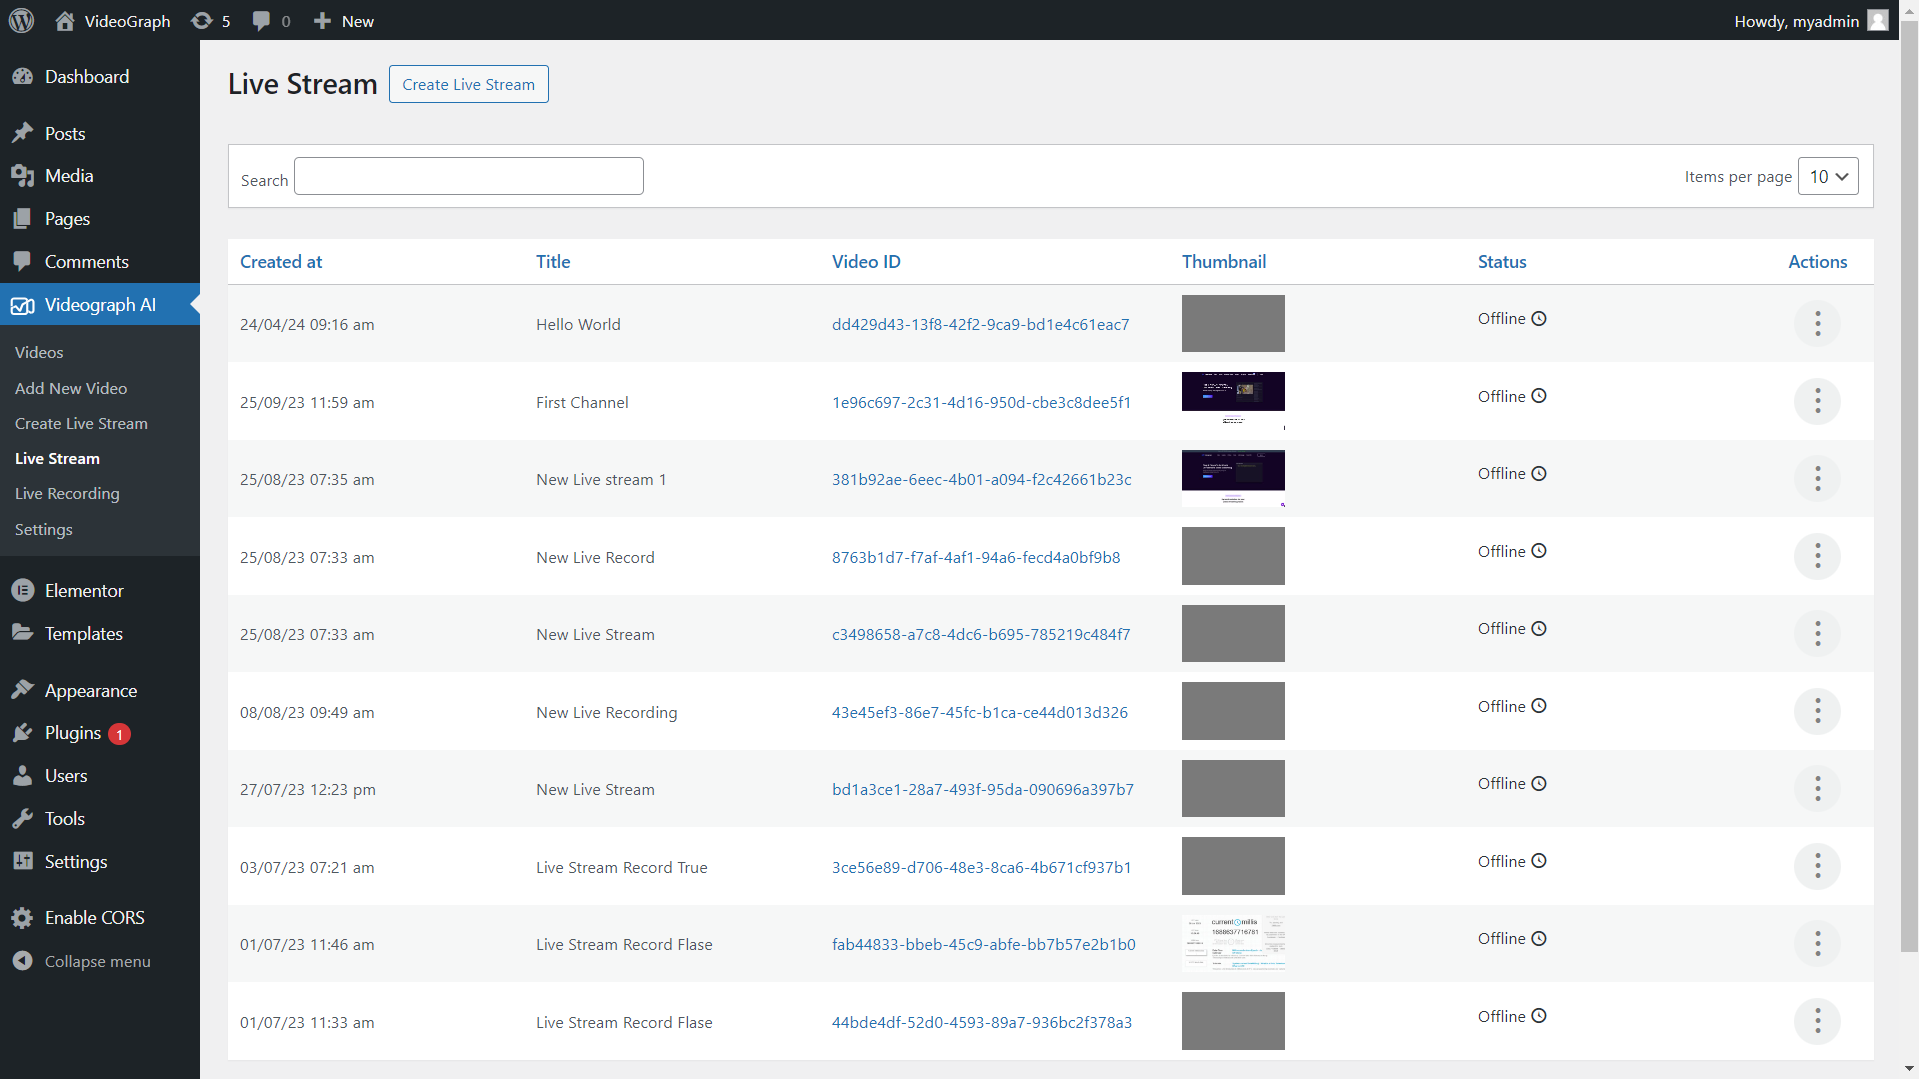The width and height of the screenshot is (1919, 1079).
Task: Click the Tools icon in the sidebar
Action: click(24, 818)
